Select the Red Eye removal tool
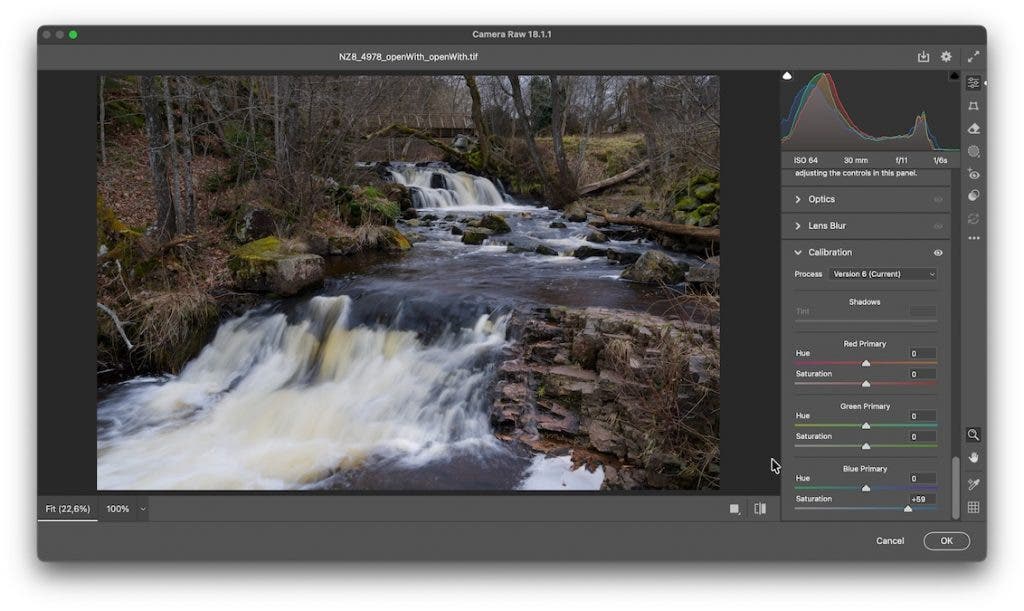The width and height of the screenshot is (1024, 611). coord(973,174)
